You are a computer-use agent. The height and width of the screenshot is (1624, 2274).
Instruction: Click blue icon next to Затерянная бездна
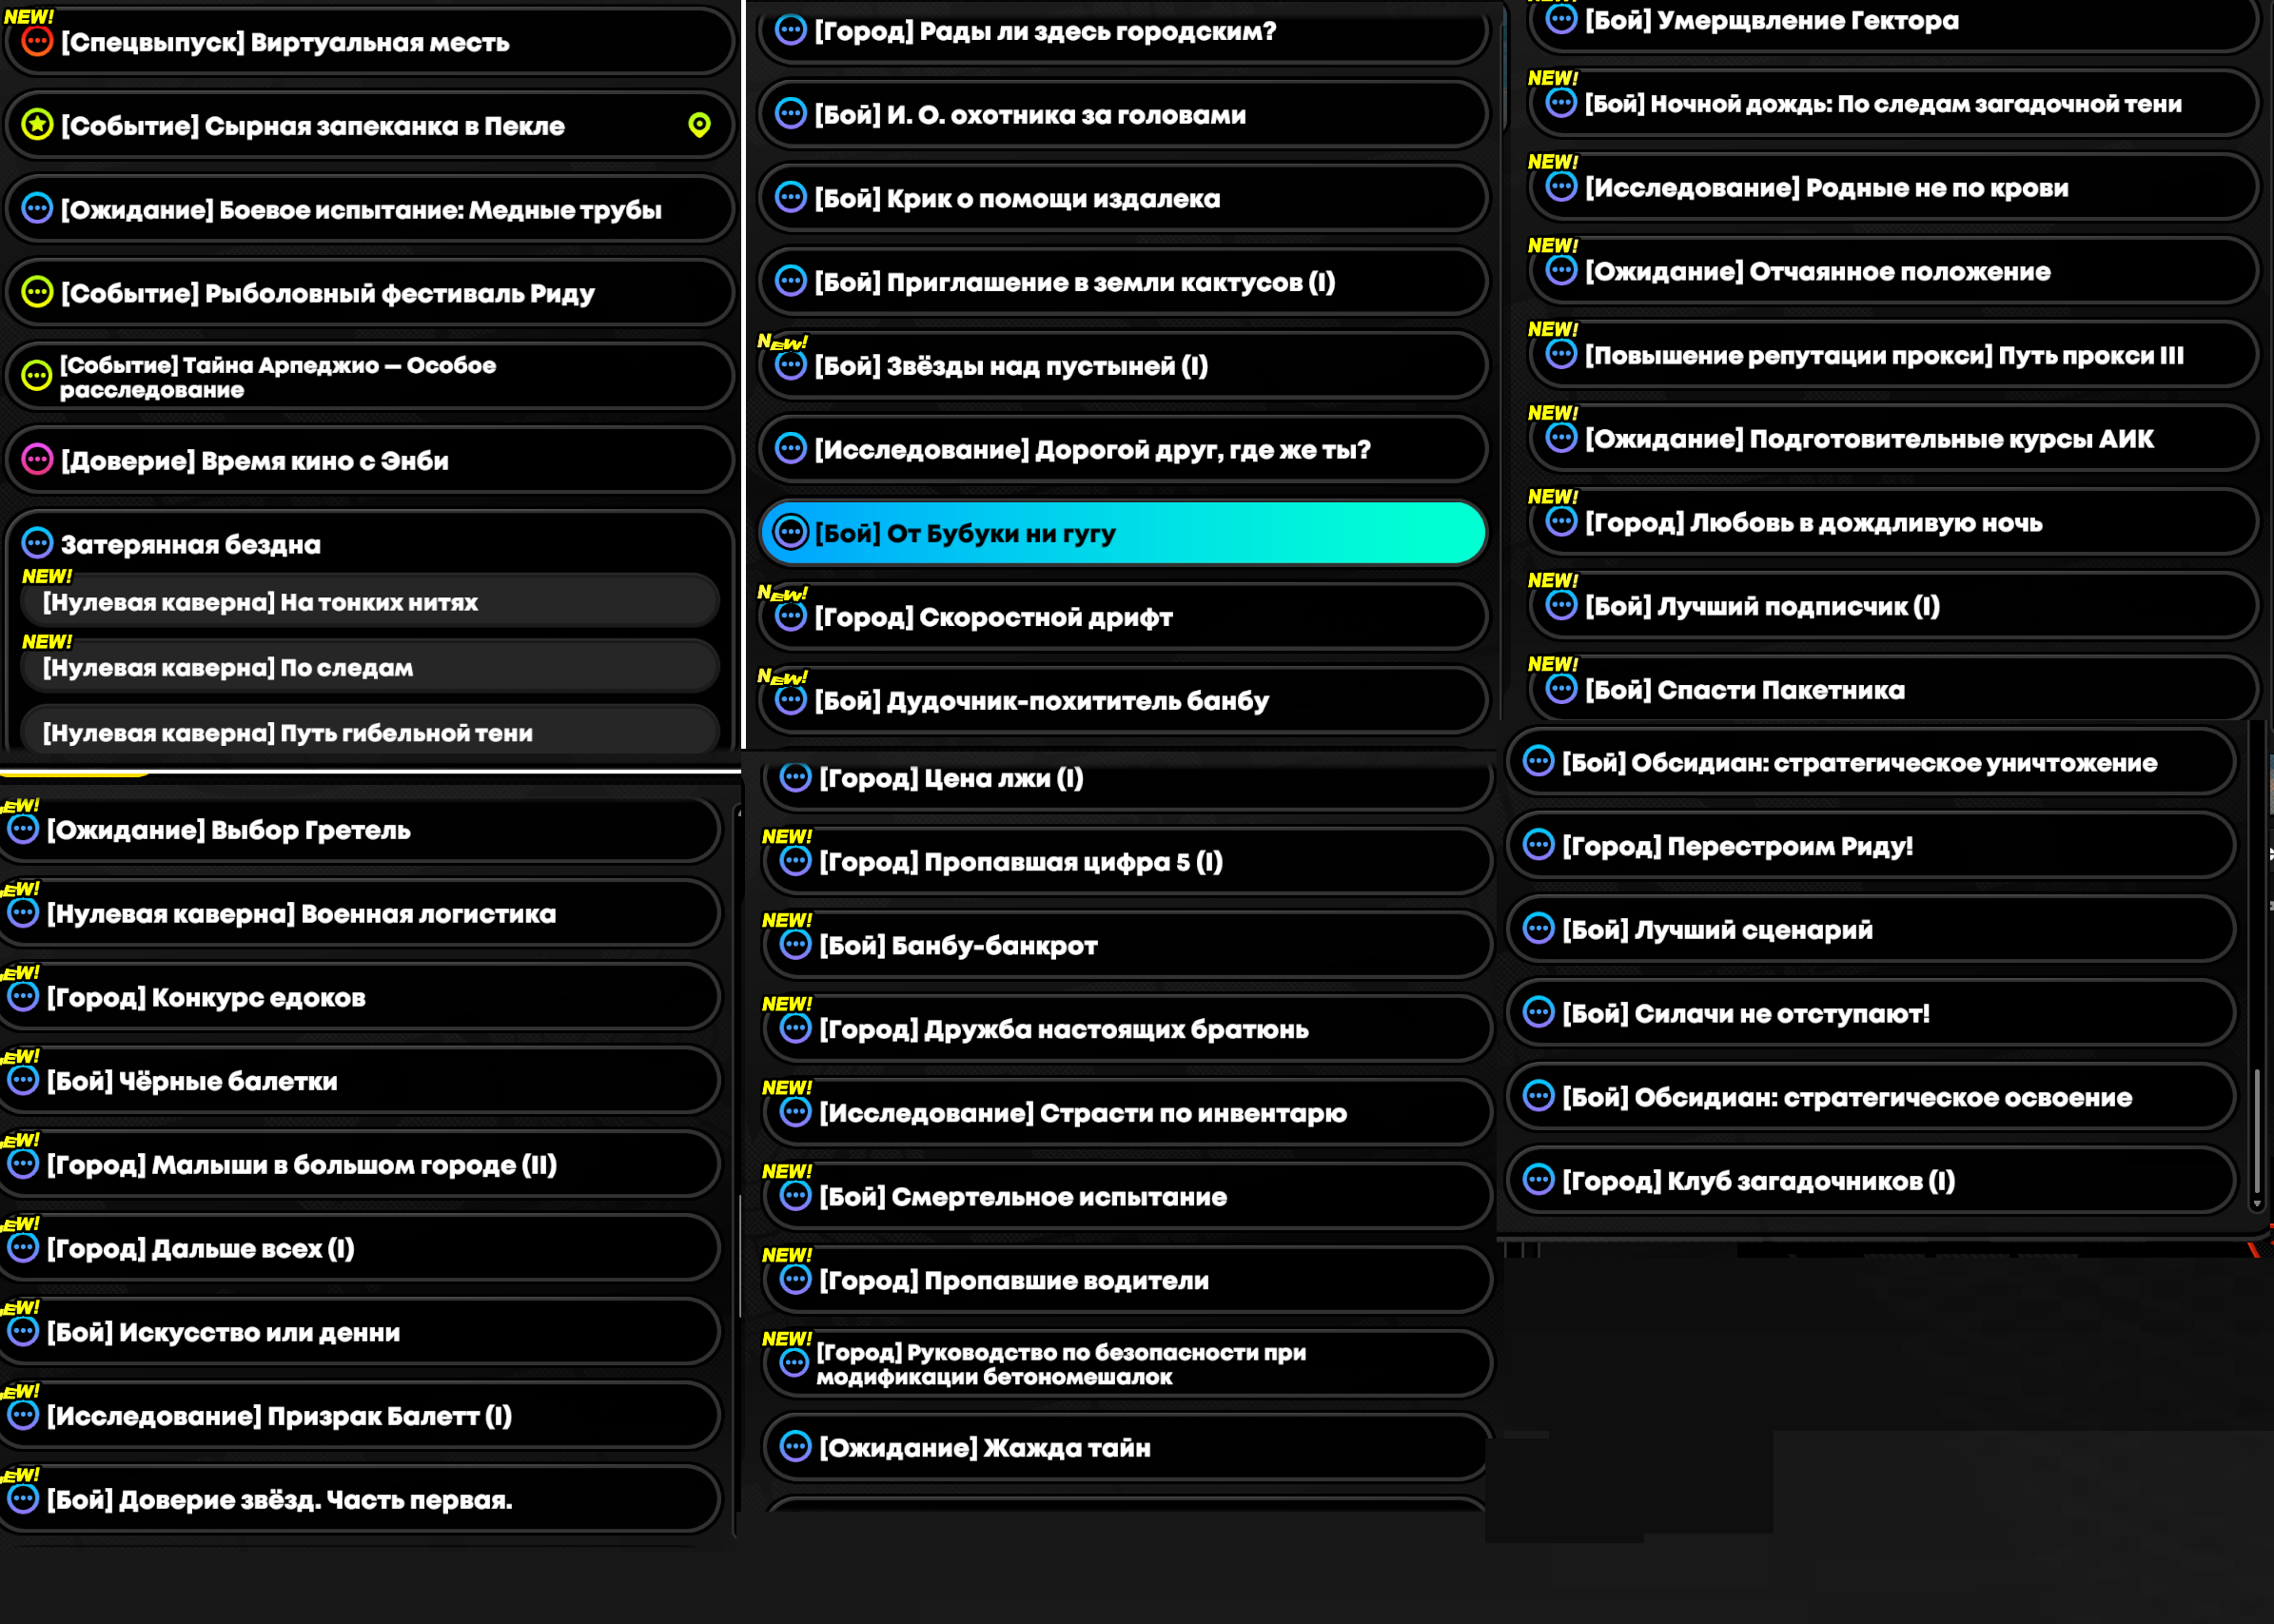tap(37, 543)
